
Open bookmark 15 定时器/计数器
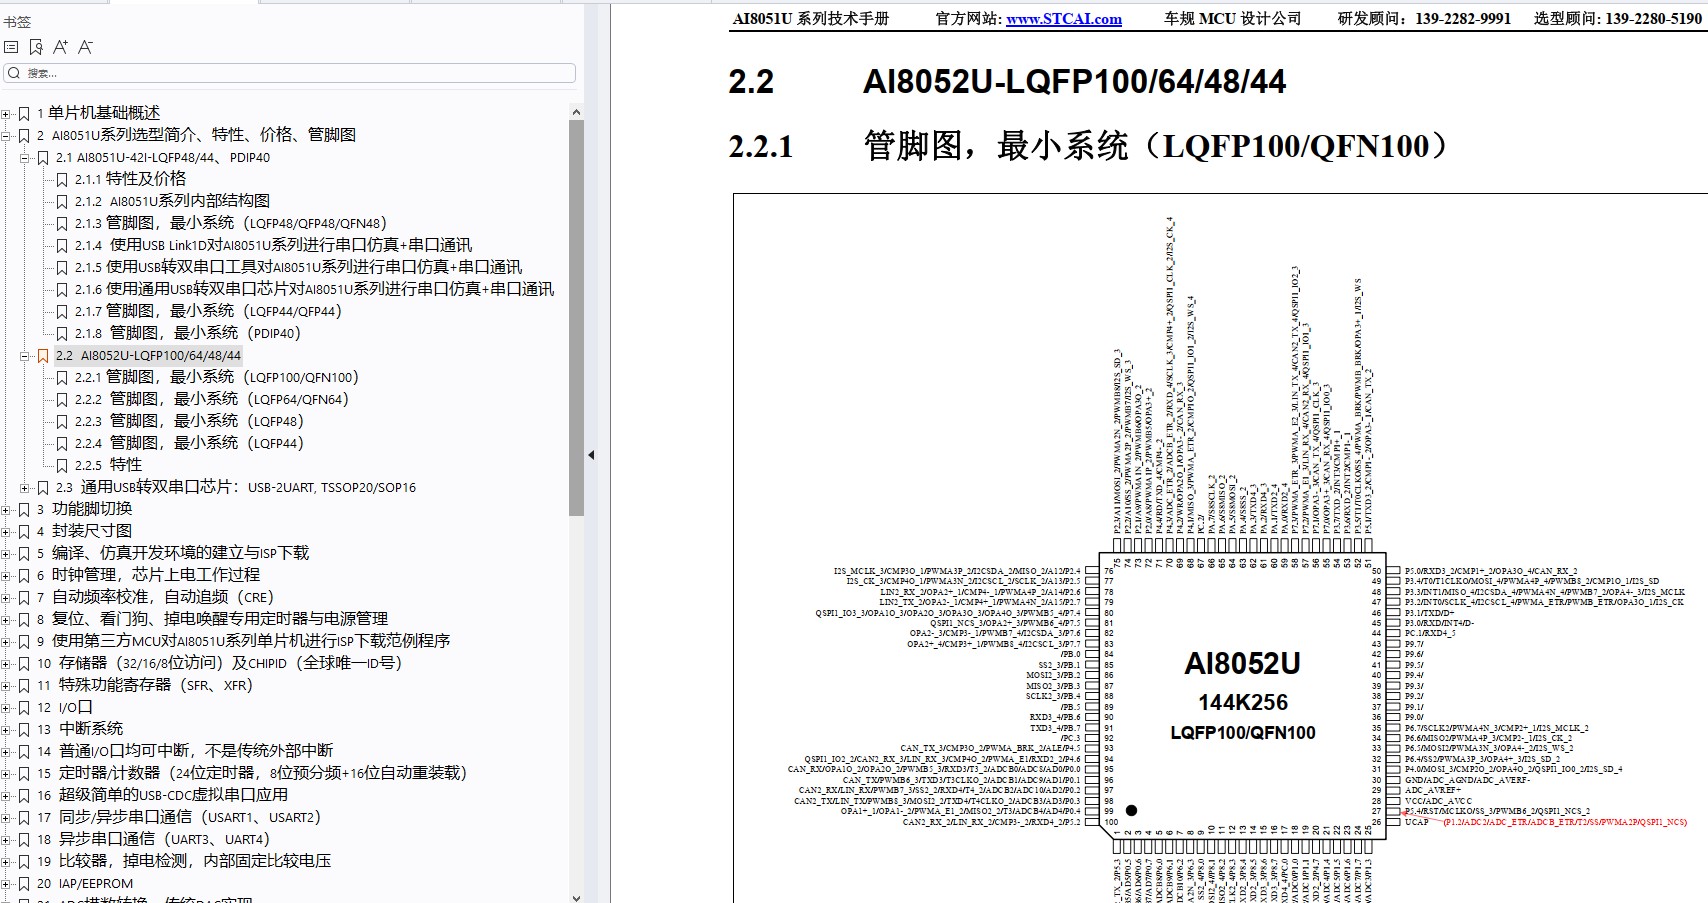pyautogui.click(x=252, y=773)
